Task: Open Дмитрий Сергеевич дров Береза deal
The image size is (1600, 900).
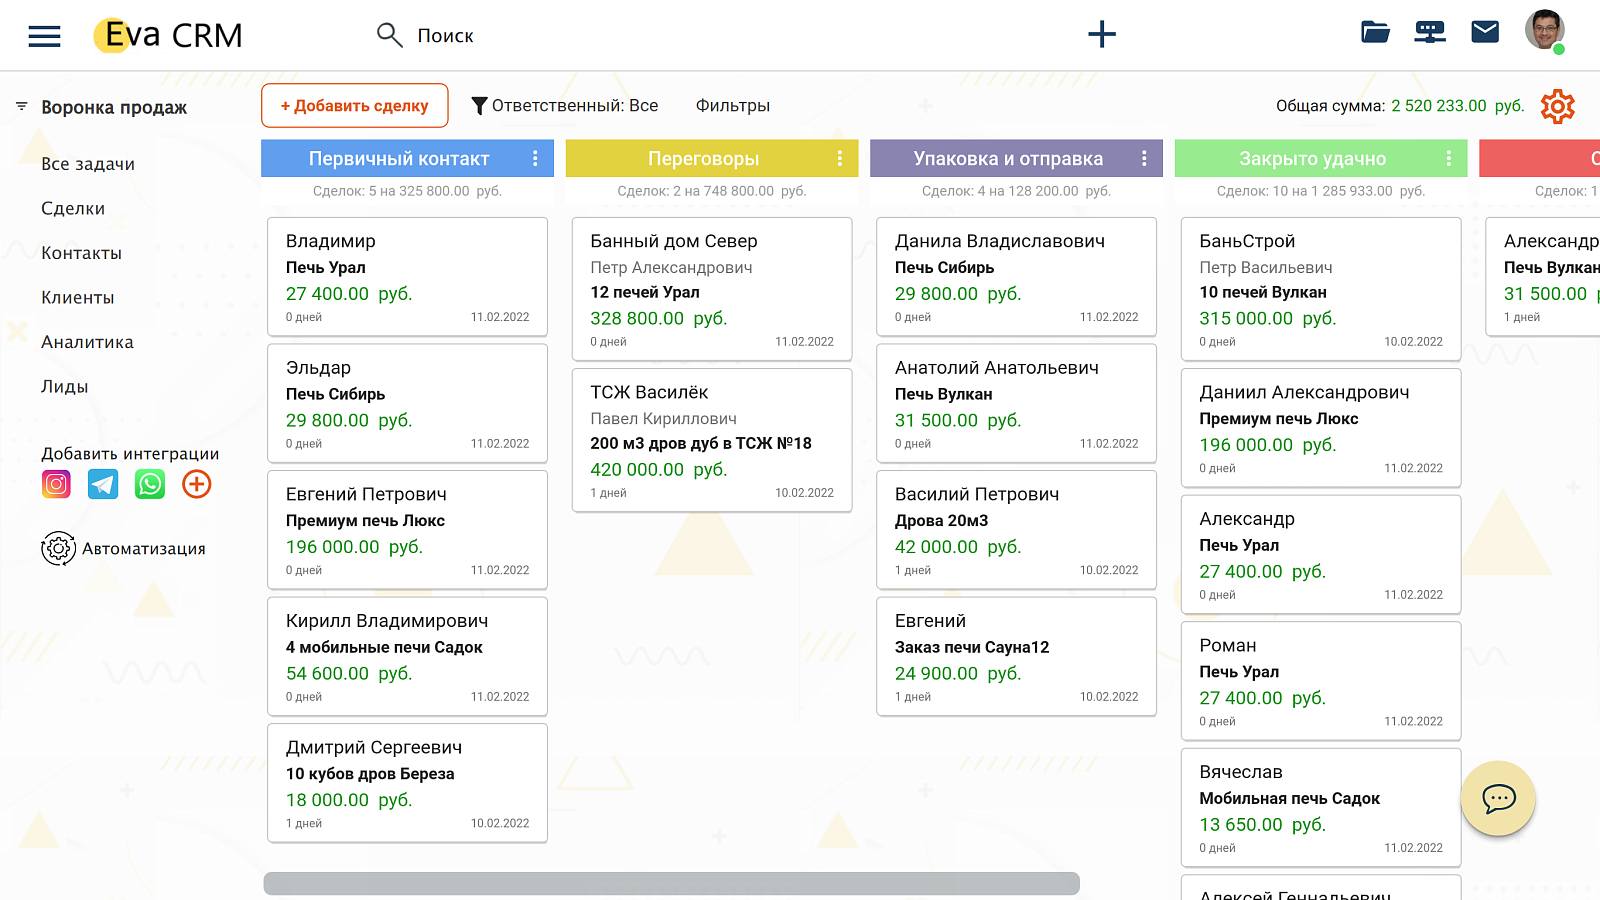Action: tap(407, 783)
